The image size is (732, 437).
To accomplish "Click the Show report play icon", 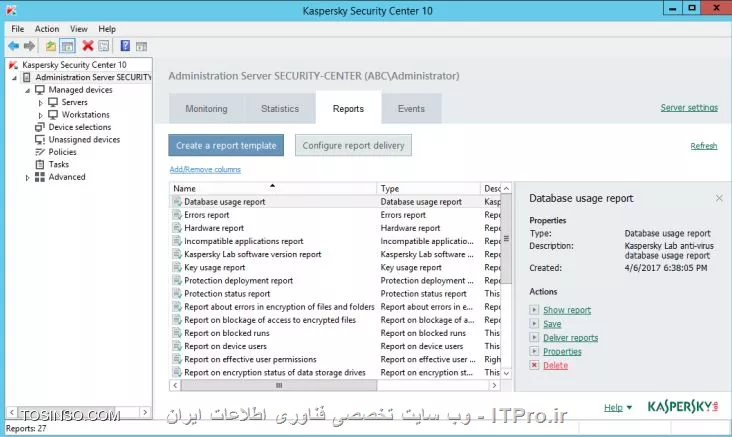I will [x=535, y=310].
